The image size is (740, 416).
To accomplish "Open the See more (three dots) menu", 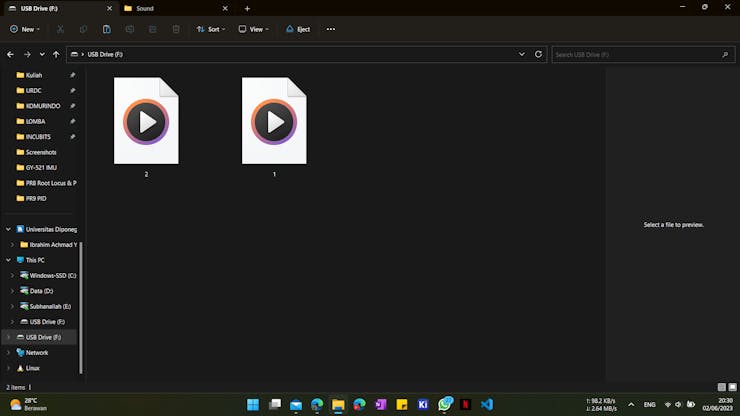I will click(x=331, y=29).
